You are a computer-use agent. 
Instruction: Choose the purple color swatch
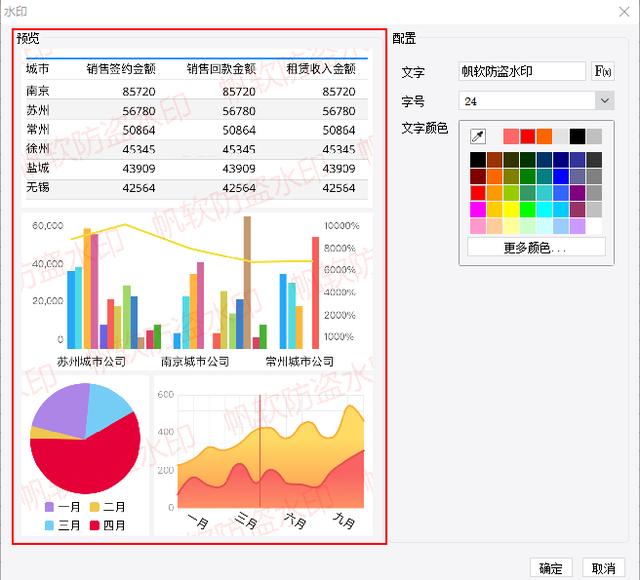click(578, 193)
